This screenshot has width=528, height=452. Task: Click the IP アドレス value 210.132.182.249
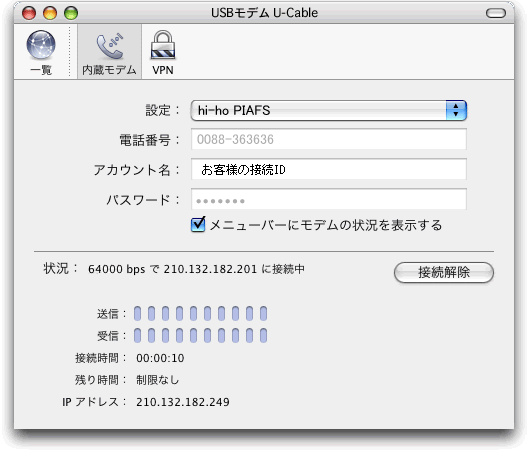point(183,402)
